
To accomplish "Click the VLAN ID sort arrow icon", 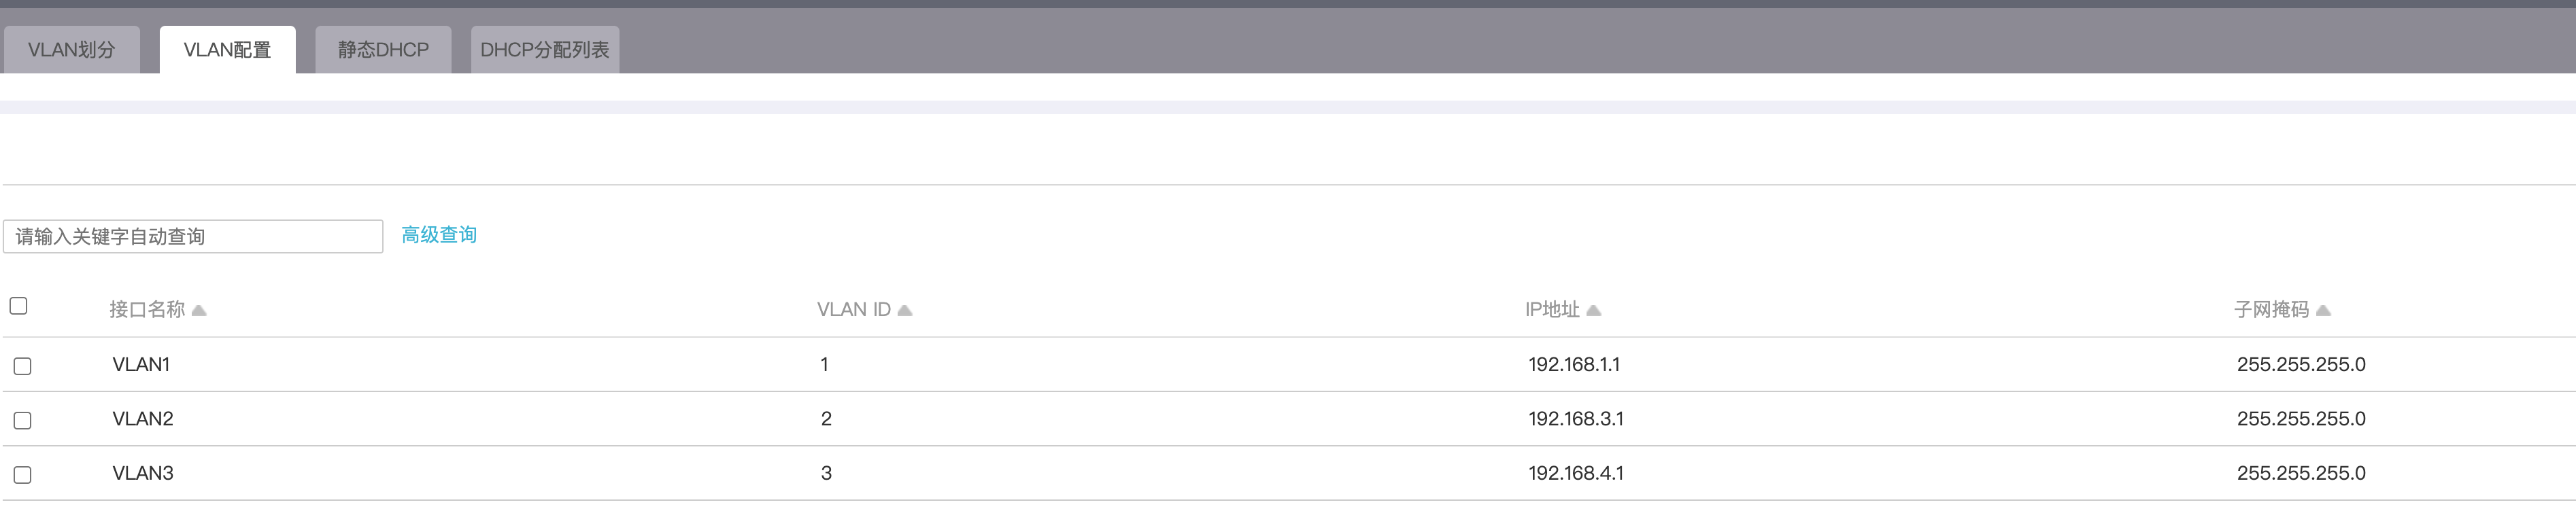I will 905,311.
